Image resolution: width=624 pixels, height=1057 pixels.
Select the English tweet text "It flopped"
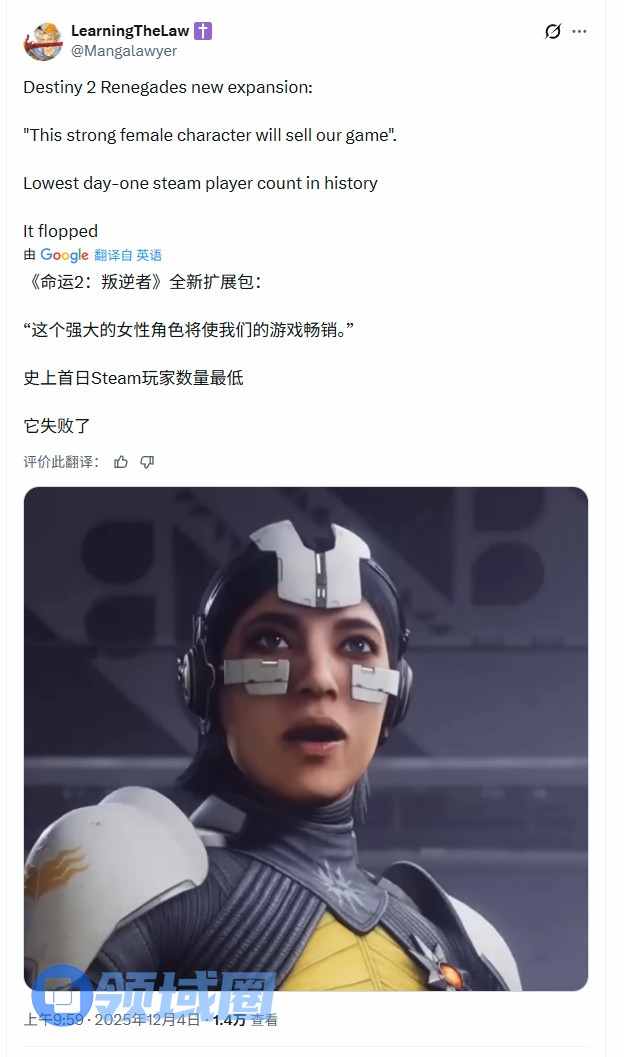click(x=61, y=231)
